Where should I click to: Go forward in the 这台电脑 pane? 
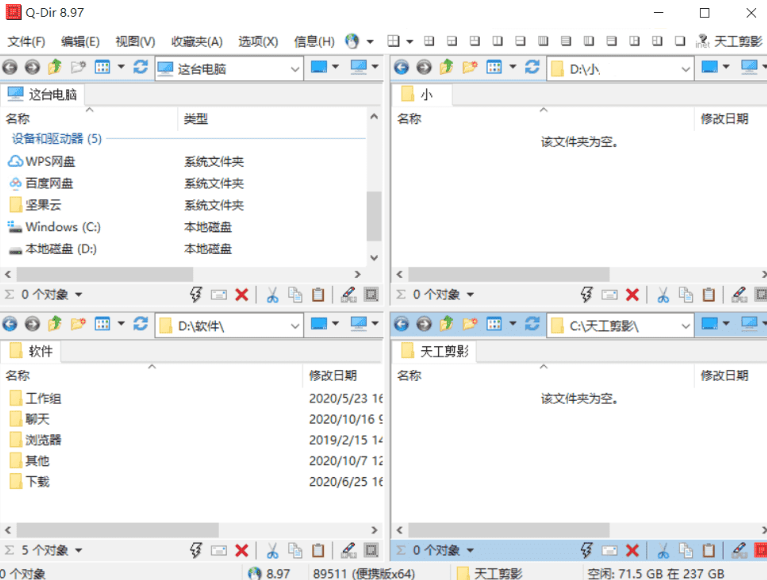tap(32, 67)
